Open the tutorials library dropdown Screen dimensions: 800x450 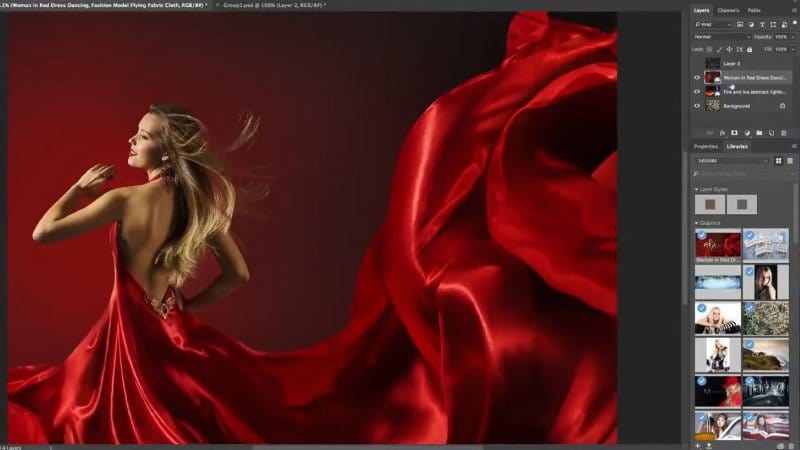click(x=732, y=161)
